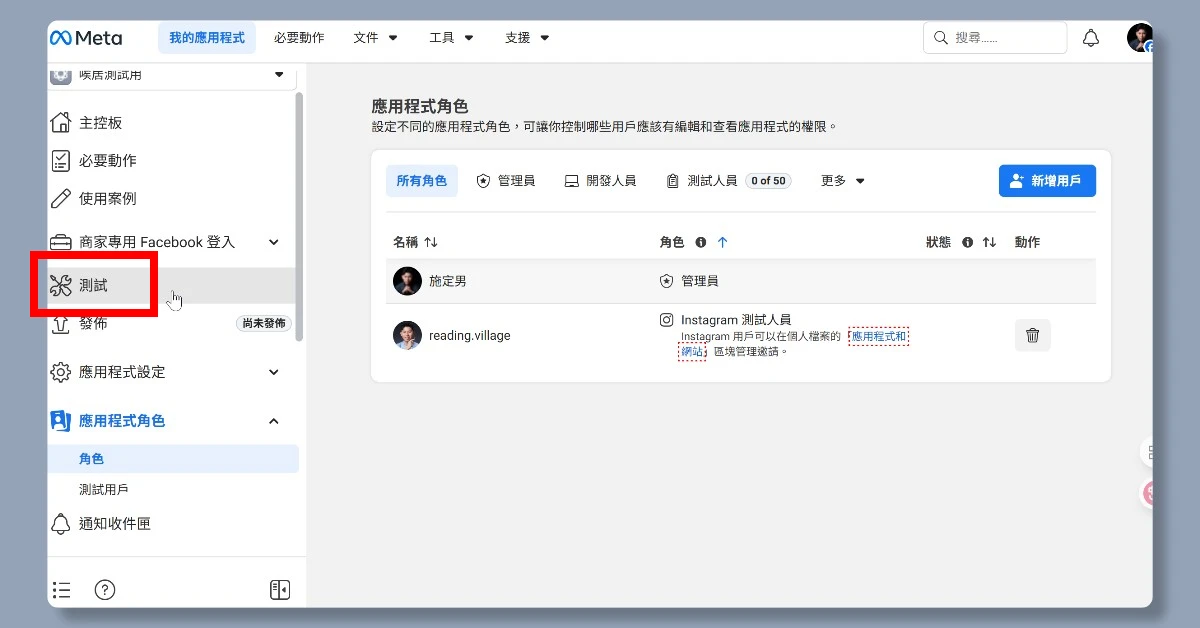Click the sidebar vertical scrollbar

click(x=299, y=217)
